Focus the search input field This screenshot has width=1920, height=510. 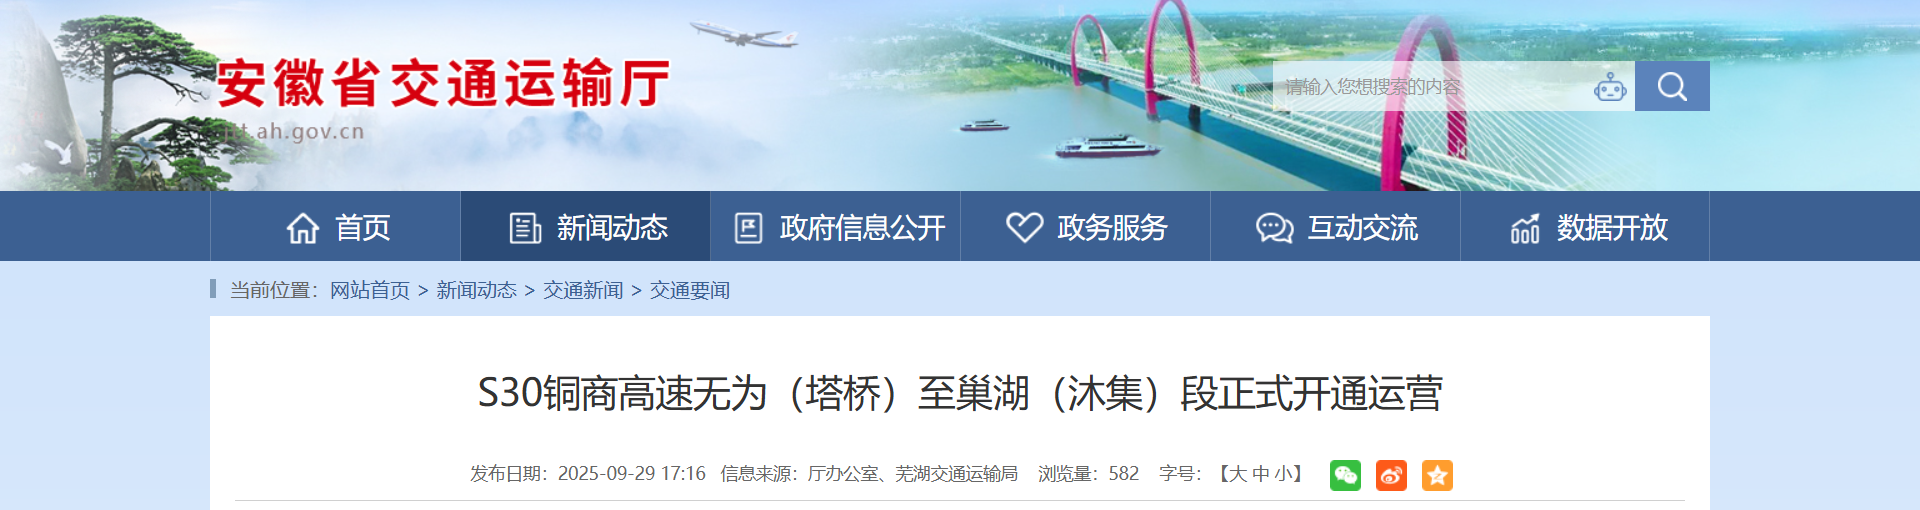point(1435,86)
